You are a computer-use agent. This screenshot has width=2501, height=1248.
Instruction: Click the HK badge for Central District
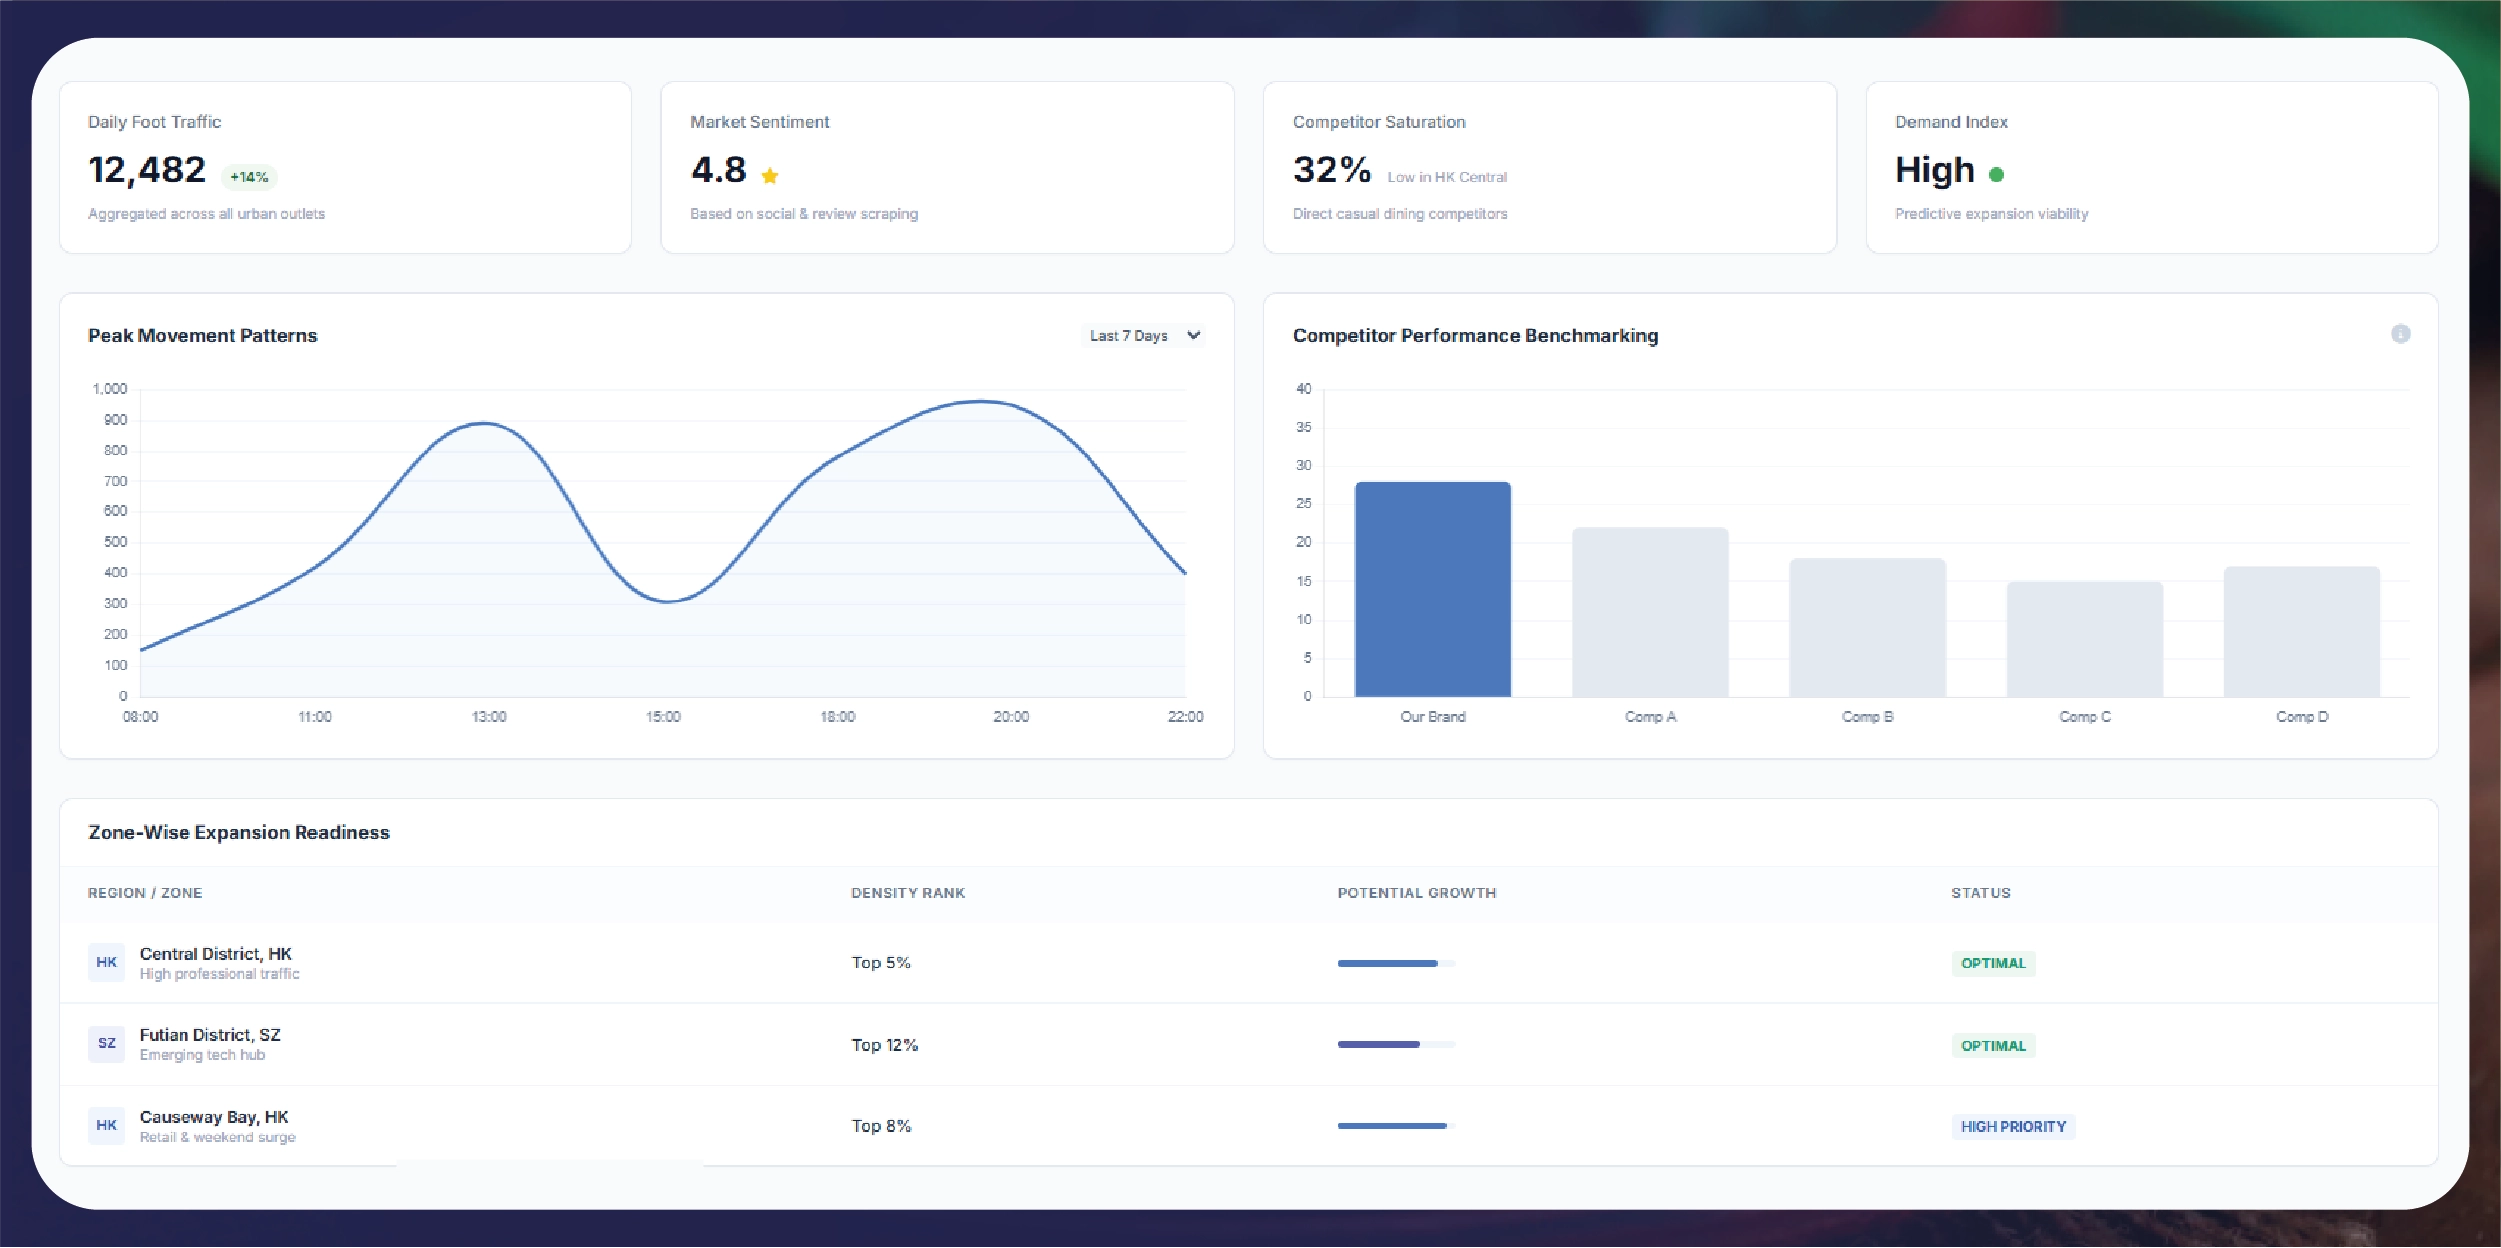(x=106, y=962)
